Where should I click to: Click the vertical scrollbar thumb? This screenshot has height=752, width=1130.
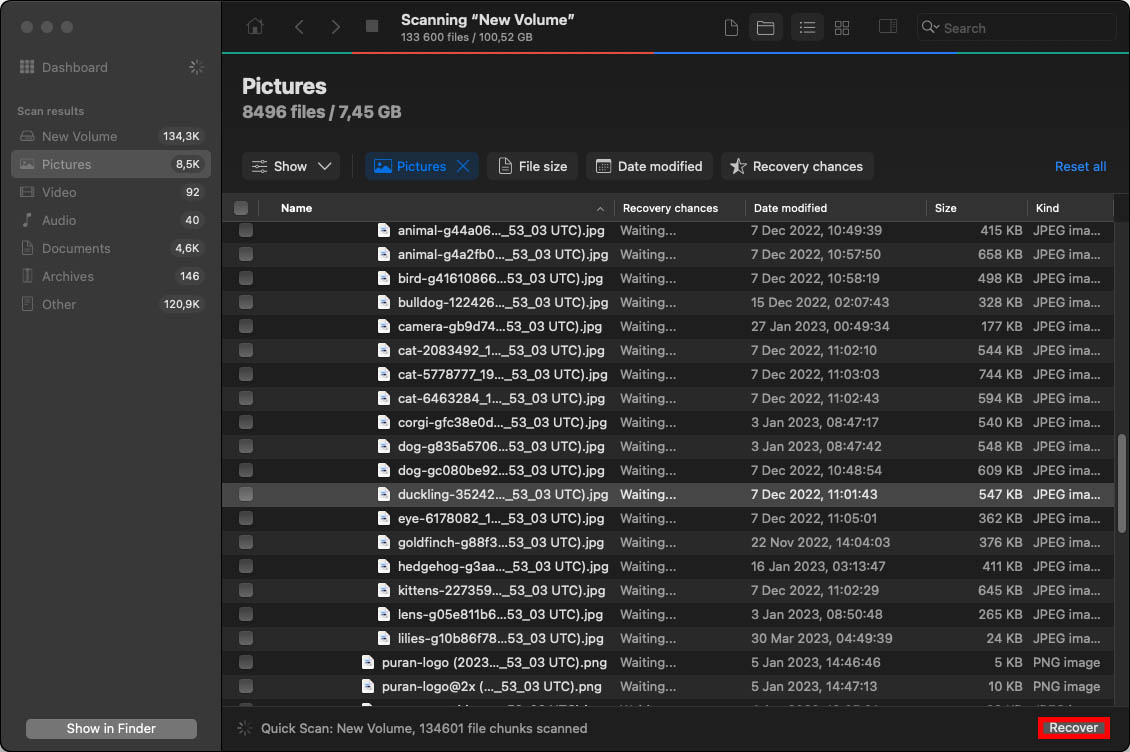1121,483
